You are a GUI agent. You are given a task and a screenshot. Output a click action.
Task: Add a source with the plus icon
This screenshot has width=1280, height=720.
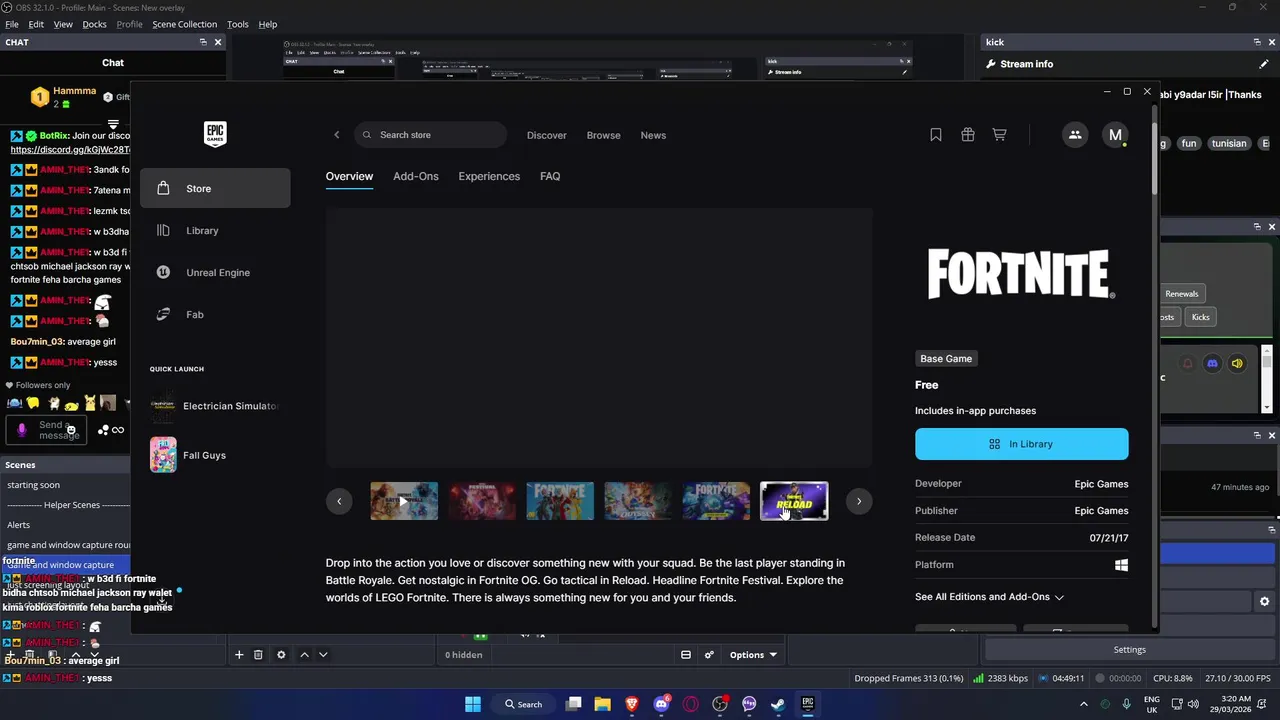pos(239,655)
